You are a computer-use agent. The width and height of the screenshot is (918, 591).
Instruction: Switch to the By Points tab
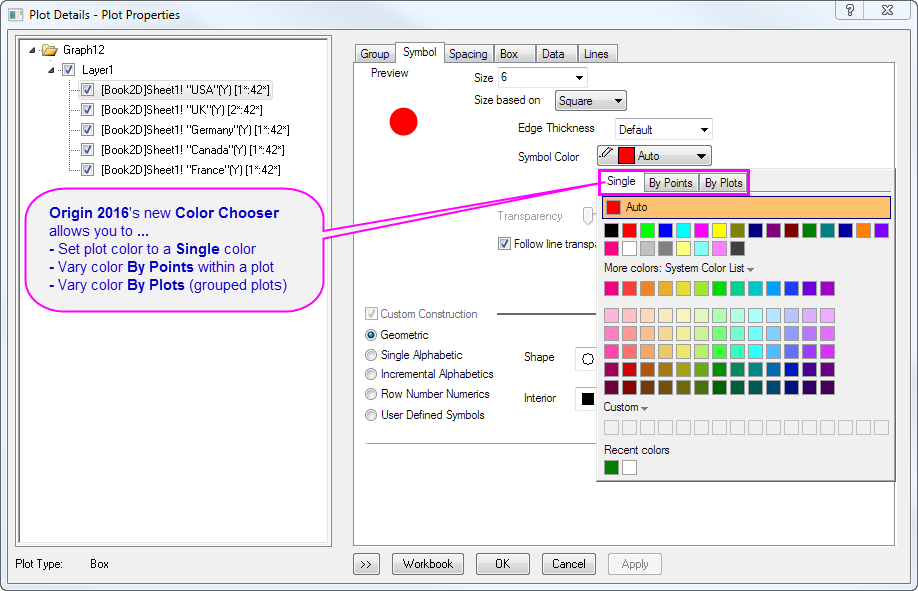pos(669,183)
